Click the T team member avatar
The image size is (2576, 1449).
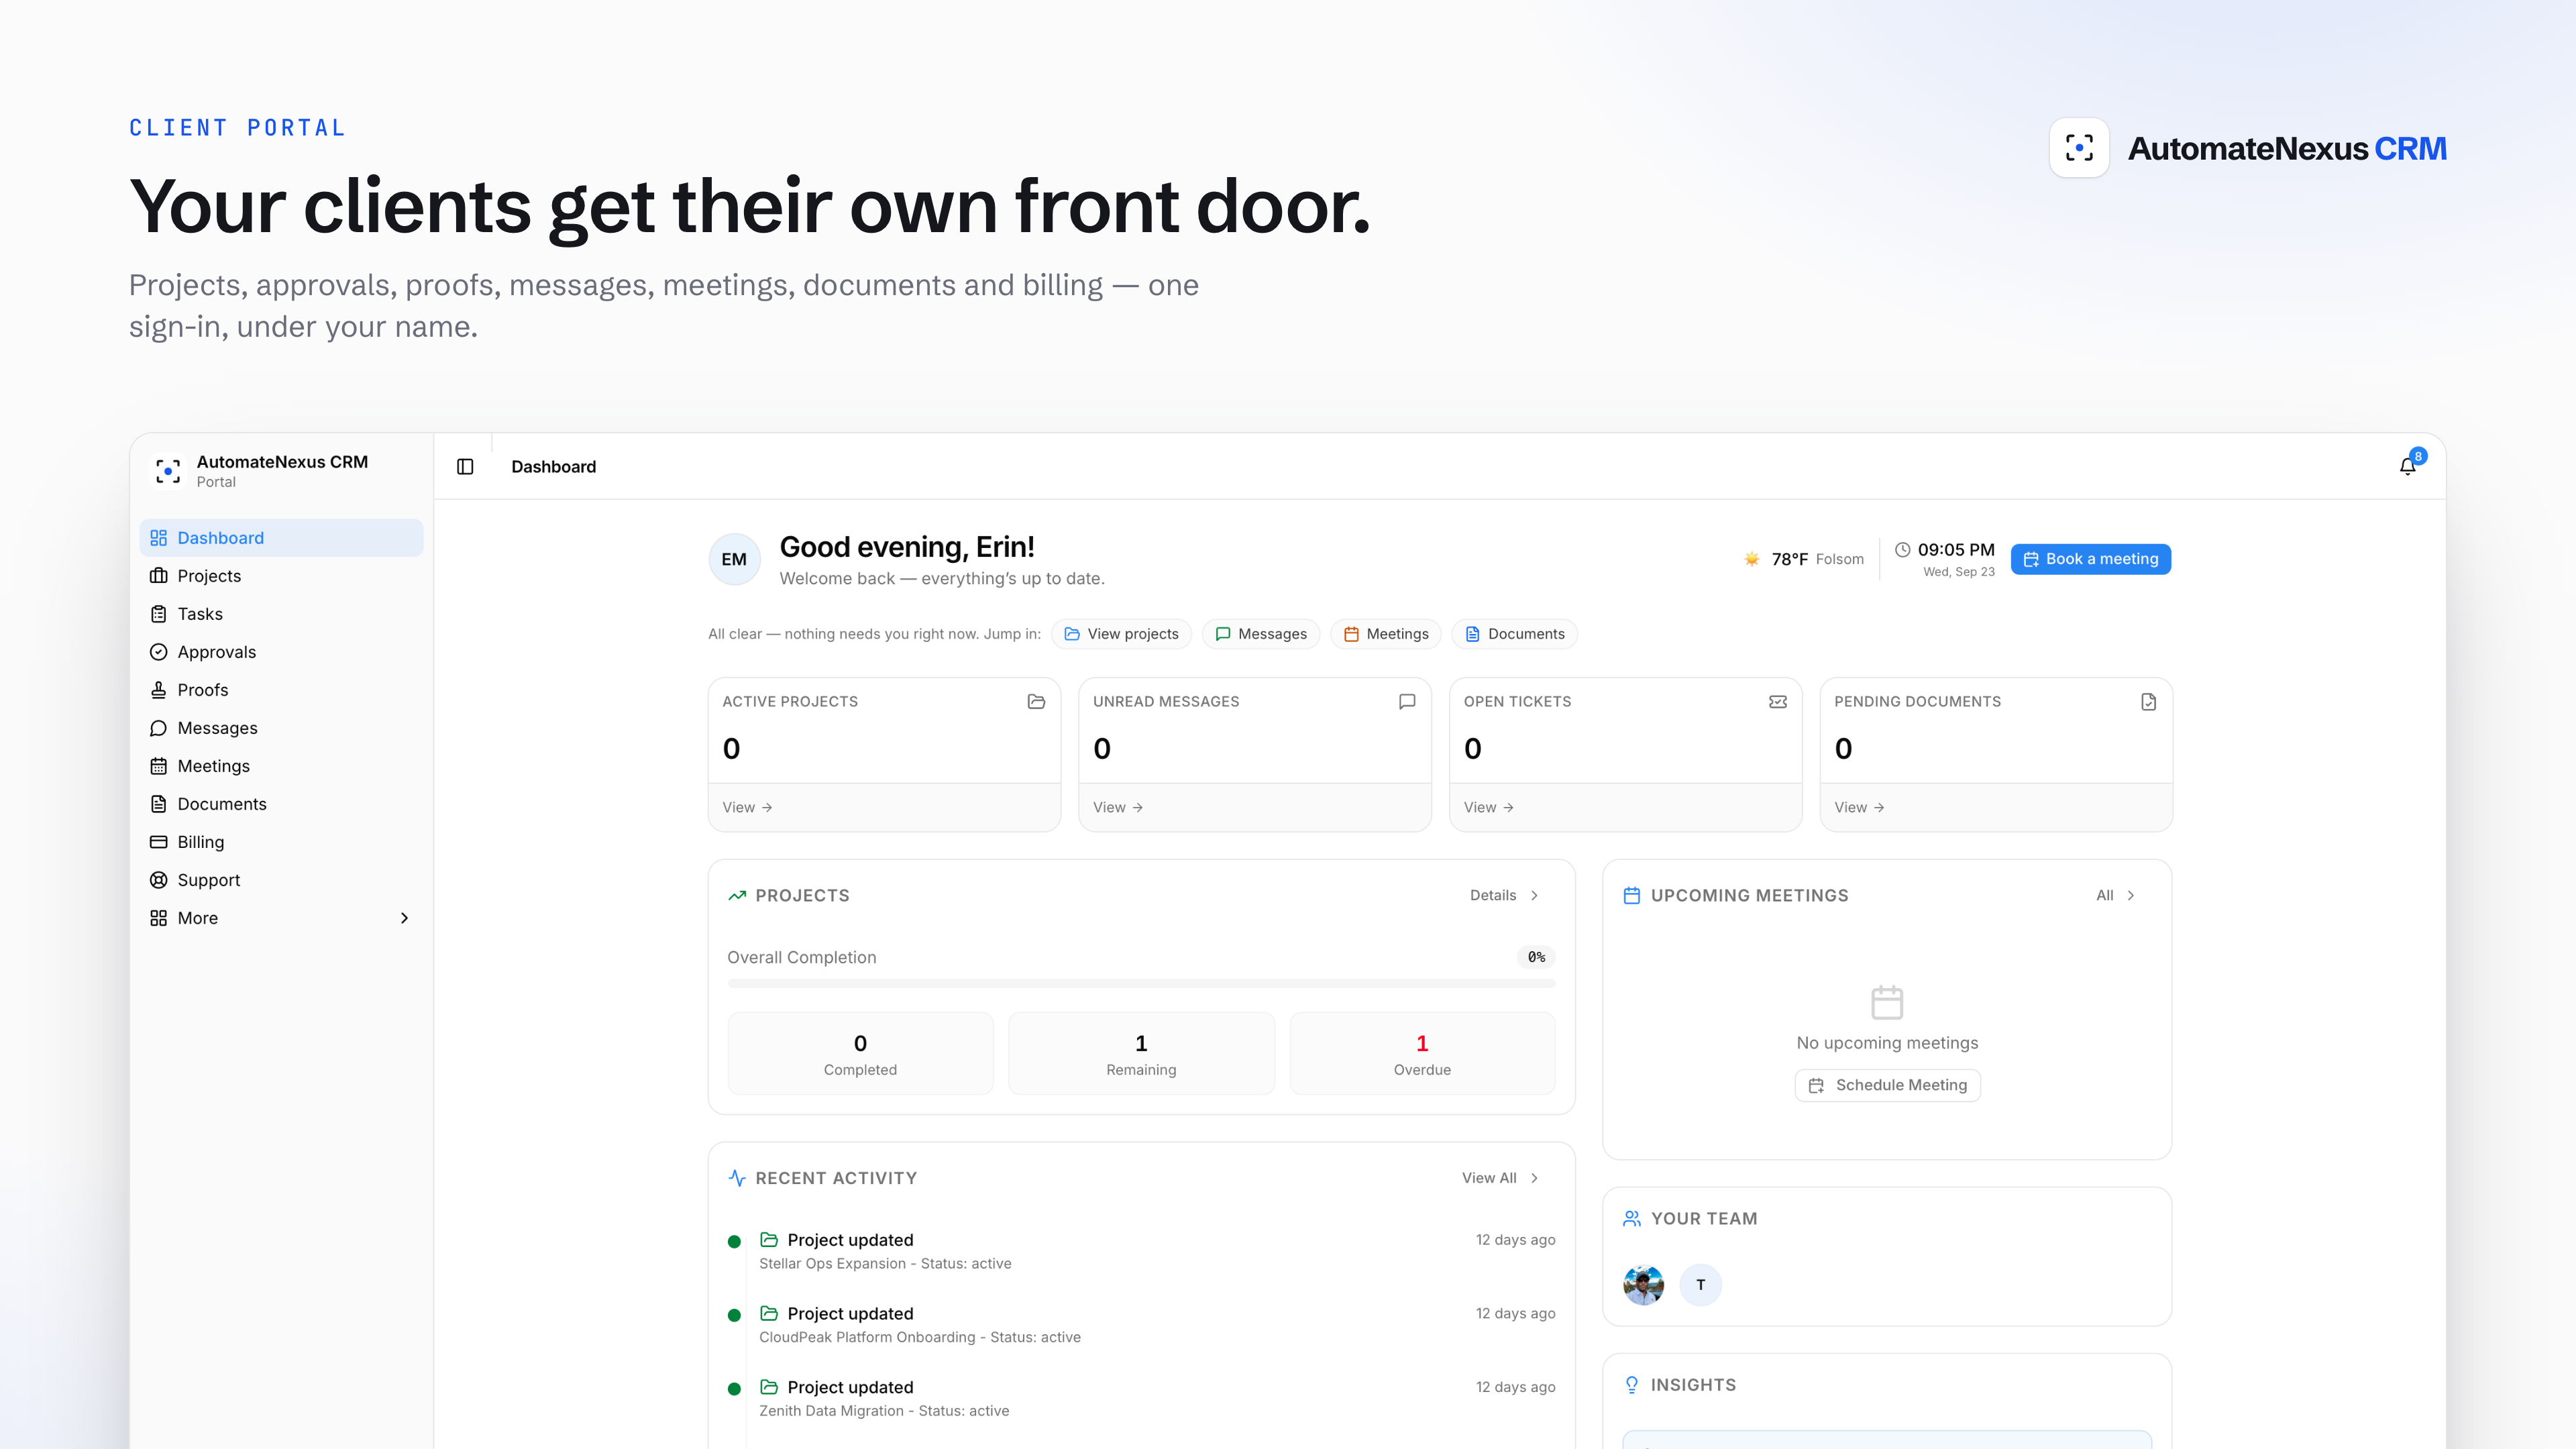[1700, 1285]
